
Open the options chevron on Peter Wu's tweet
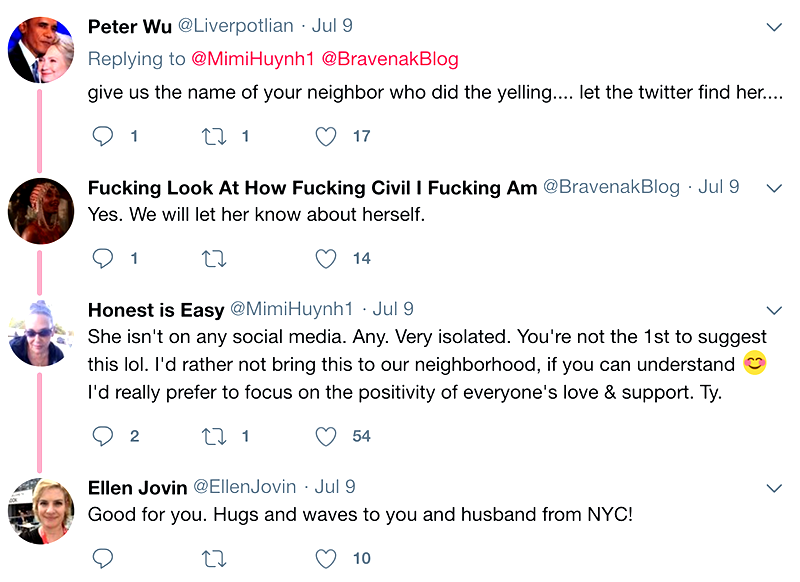point(773,27)
